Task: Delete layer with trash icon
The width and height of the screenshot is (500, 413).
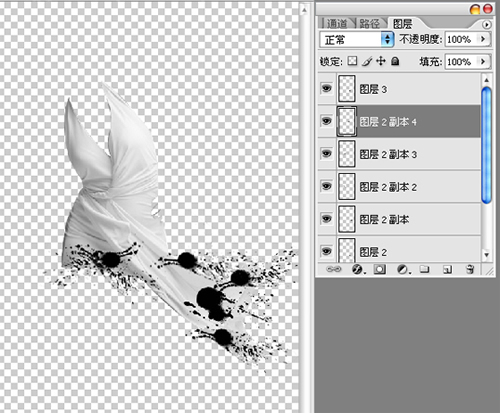Action: pyautogui.click(x=470, y=269)
